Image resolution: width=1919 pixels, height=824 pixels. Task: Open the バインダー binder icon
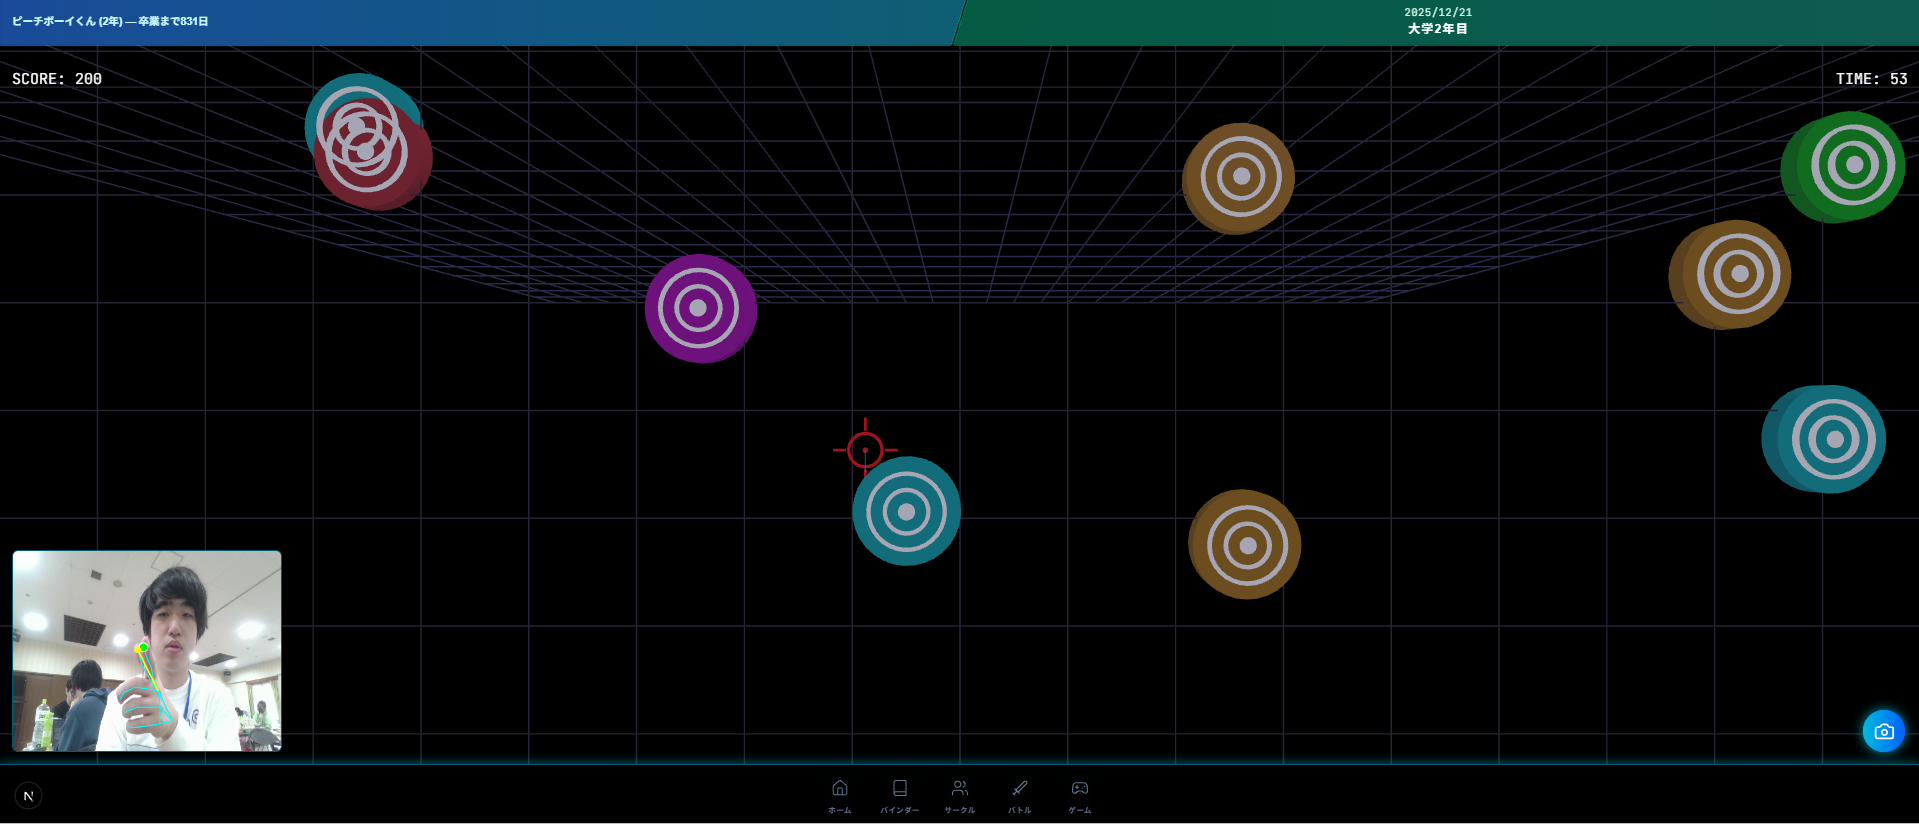click(x=899, y=796)
